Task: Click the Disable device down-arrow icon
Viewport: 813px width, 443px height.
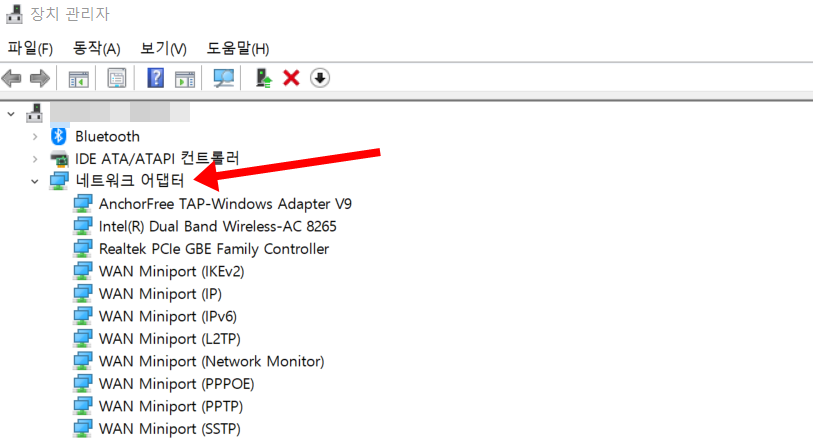Action: pos(320,78)
